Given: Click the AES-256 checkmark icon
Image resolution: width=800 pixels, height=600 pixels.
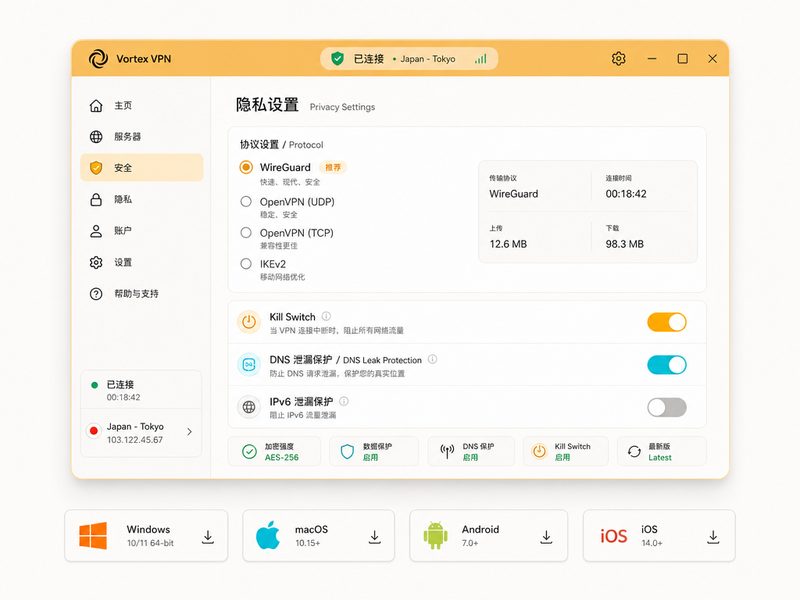Looking at the screenshot, I should coord(249,452).
